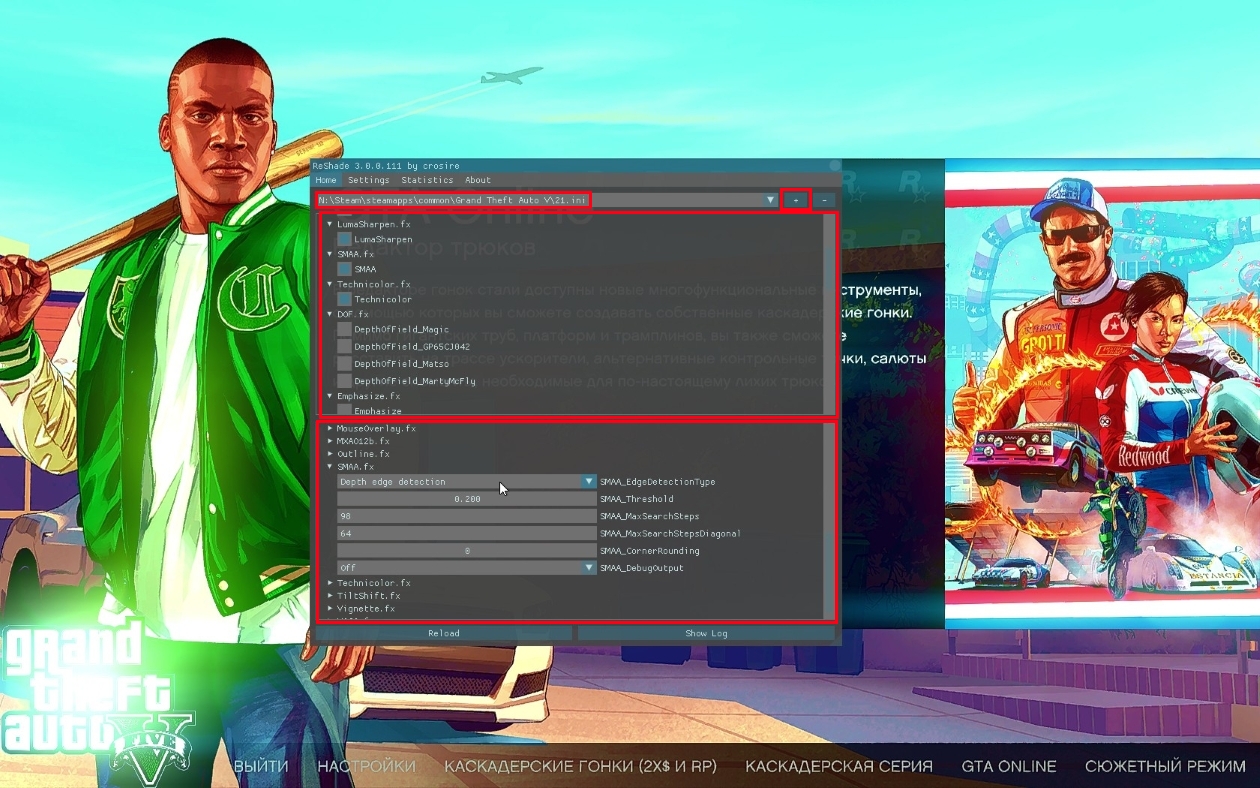This screenshot has width=1260, height=788.
Task: Open НАСТРОЙКИ in the game menu
Action: 366,766
